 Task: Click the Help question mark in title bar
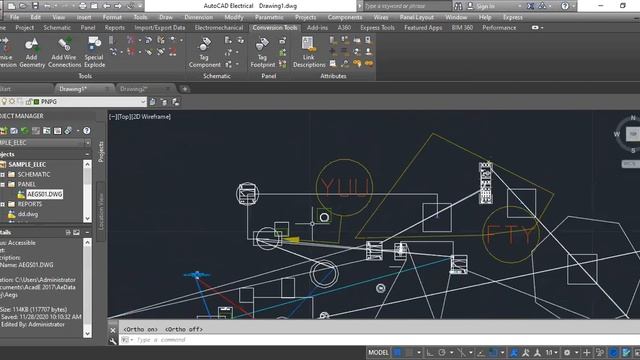click(564, 6)
